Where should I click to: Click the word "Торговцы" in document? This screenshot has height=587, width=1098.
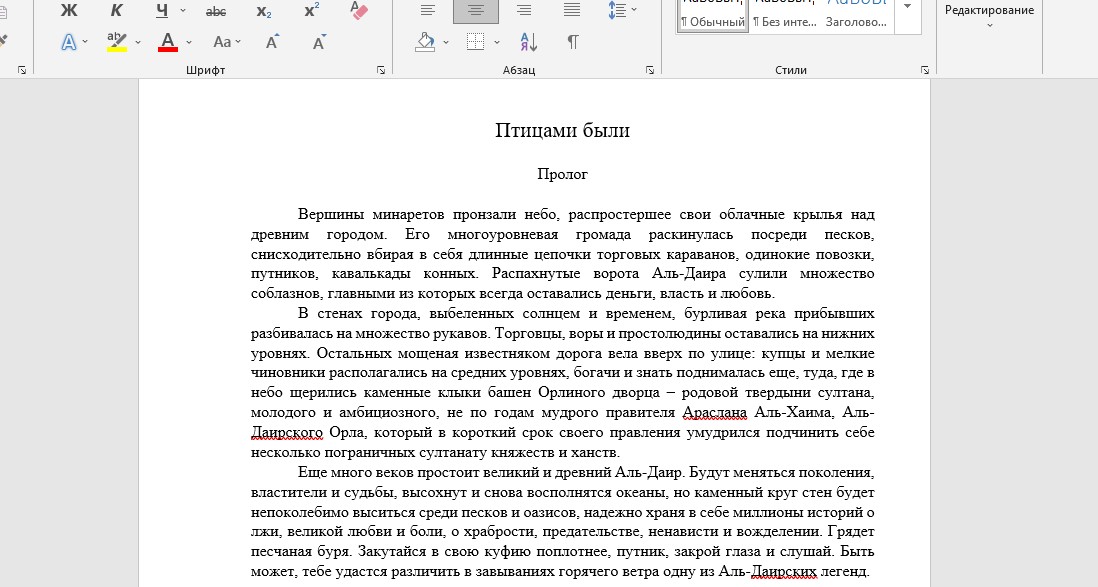click(x=529, y=333)
